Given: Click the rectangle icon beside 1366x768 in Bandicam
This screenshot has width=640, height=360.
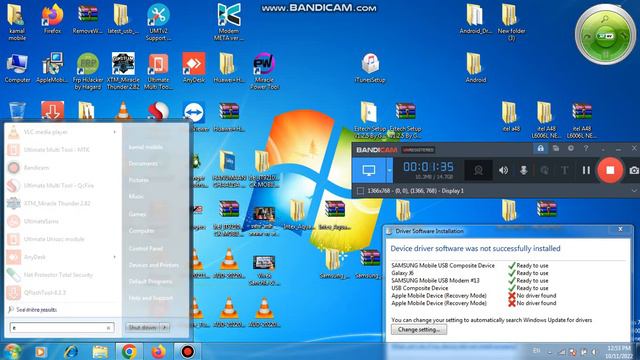Looking at the screenshot, I should tap(360, 191).
